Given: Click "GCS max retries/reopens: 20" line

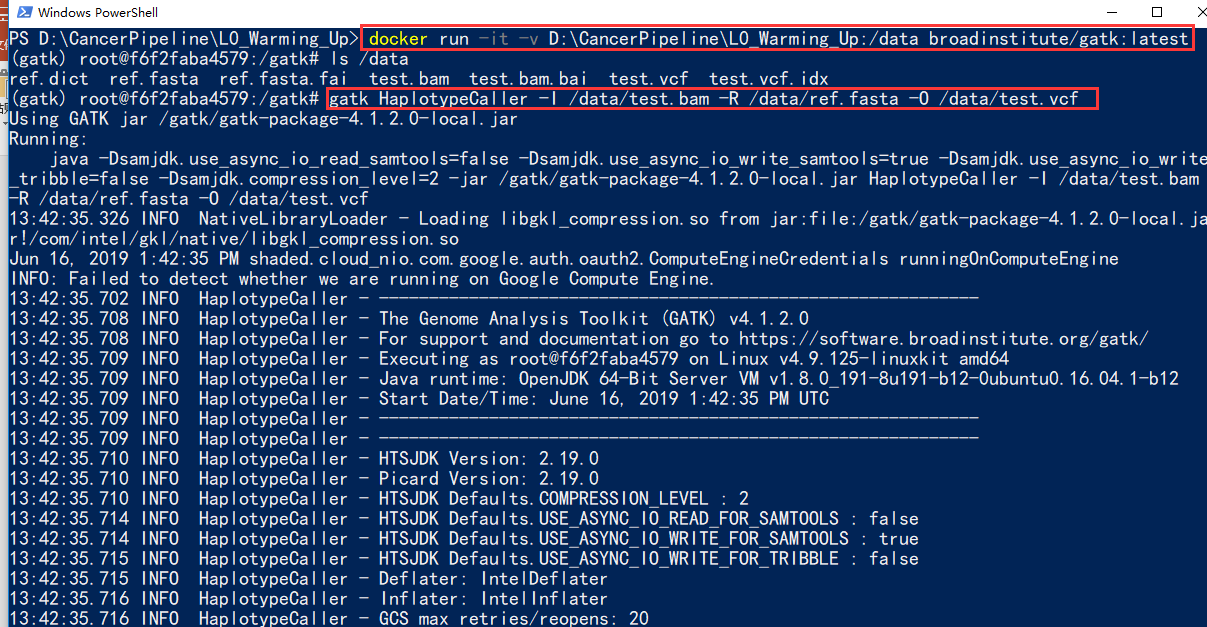Looking at the screenshot, I should click(x=514, y=618).
